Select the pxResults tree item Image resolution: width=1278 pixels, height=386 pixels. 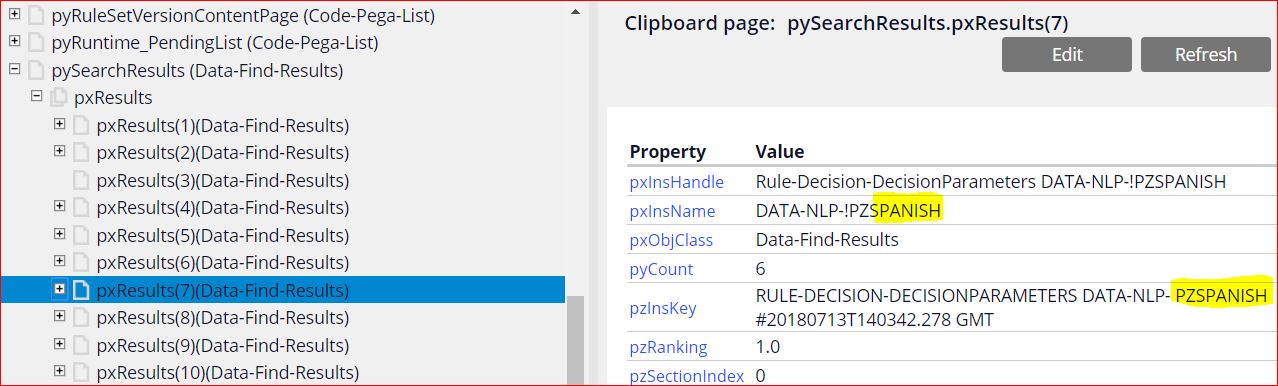point(113,98)
